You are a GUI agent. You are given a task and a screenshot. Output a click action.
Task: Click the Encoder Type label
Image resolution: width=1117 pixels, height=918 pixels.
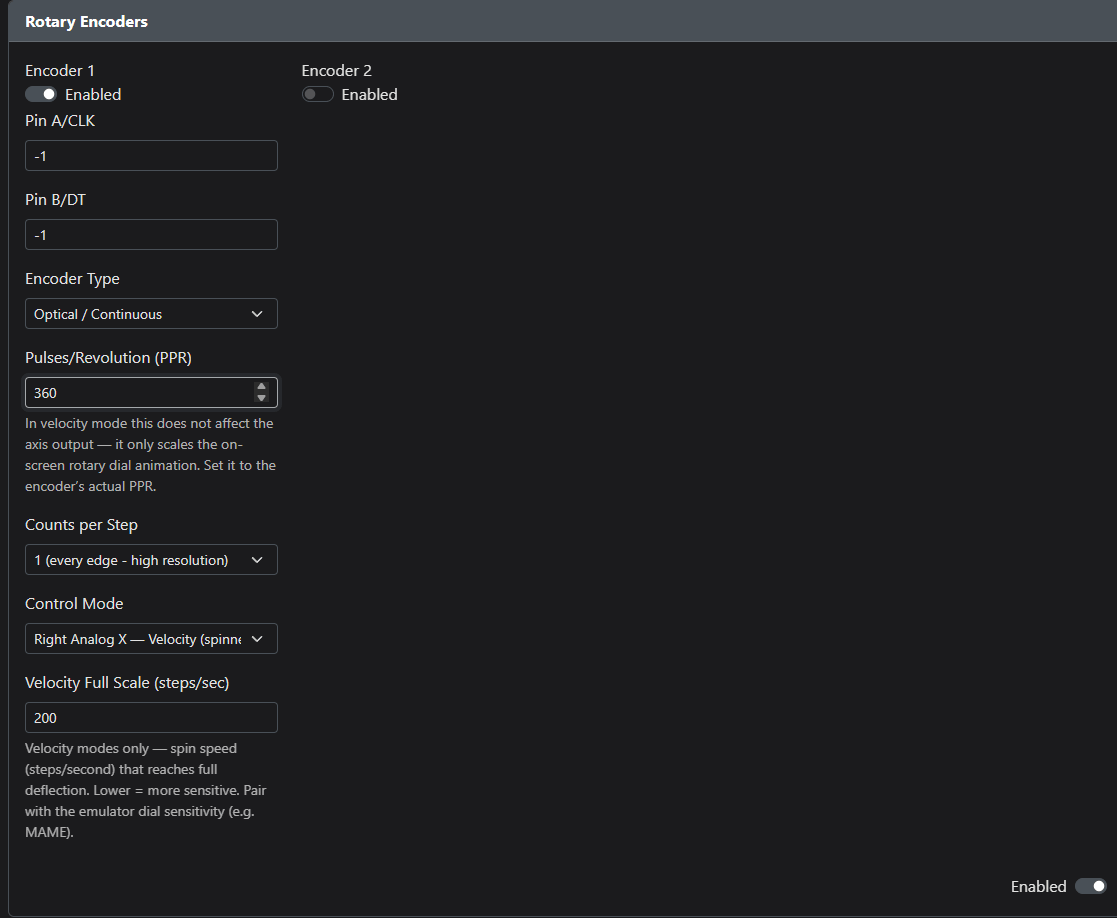pyautogui.click(x=72, y=278)
